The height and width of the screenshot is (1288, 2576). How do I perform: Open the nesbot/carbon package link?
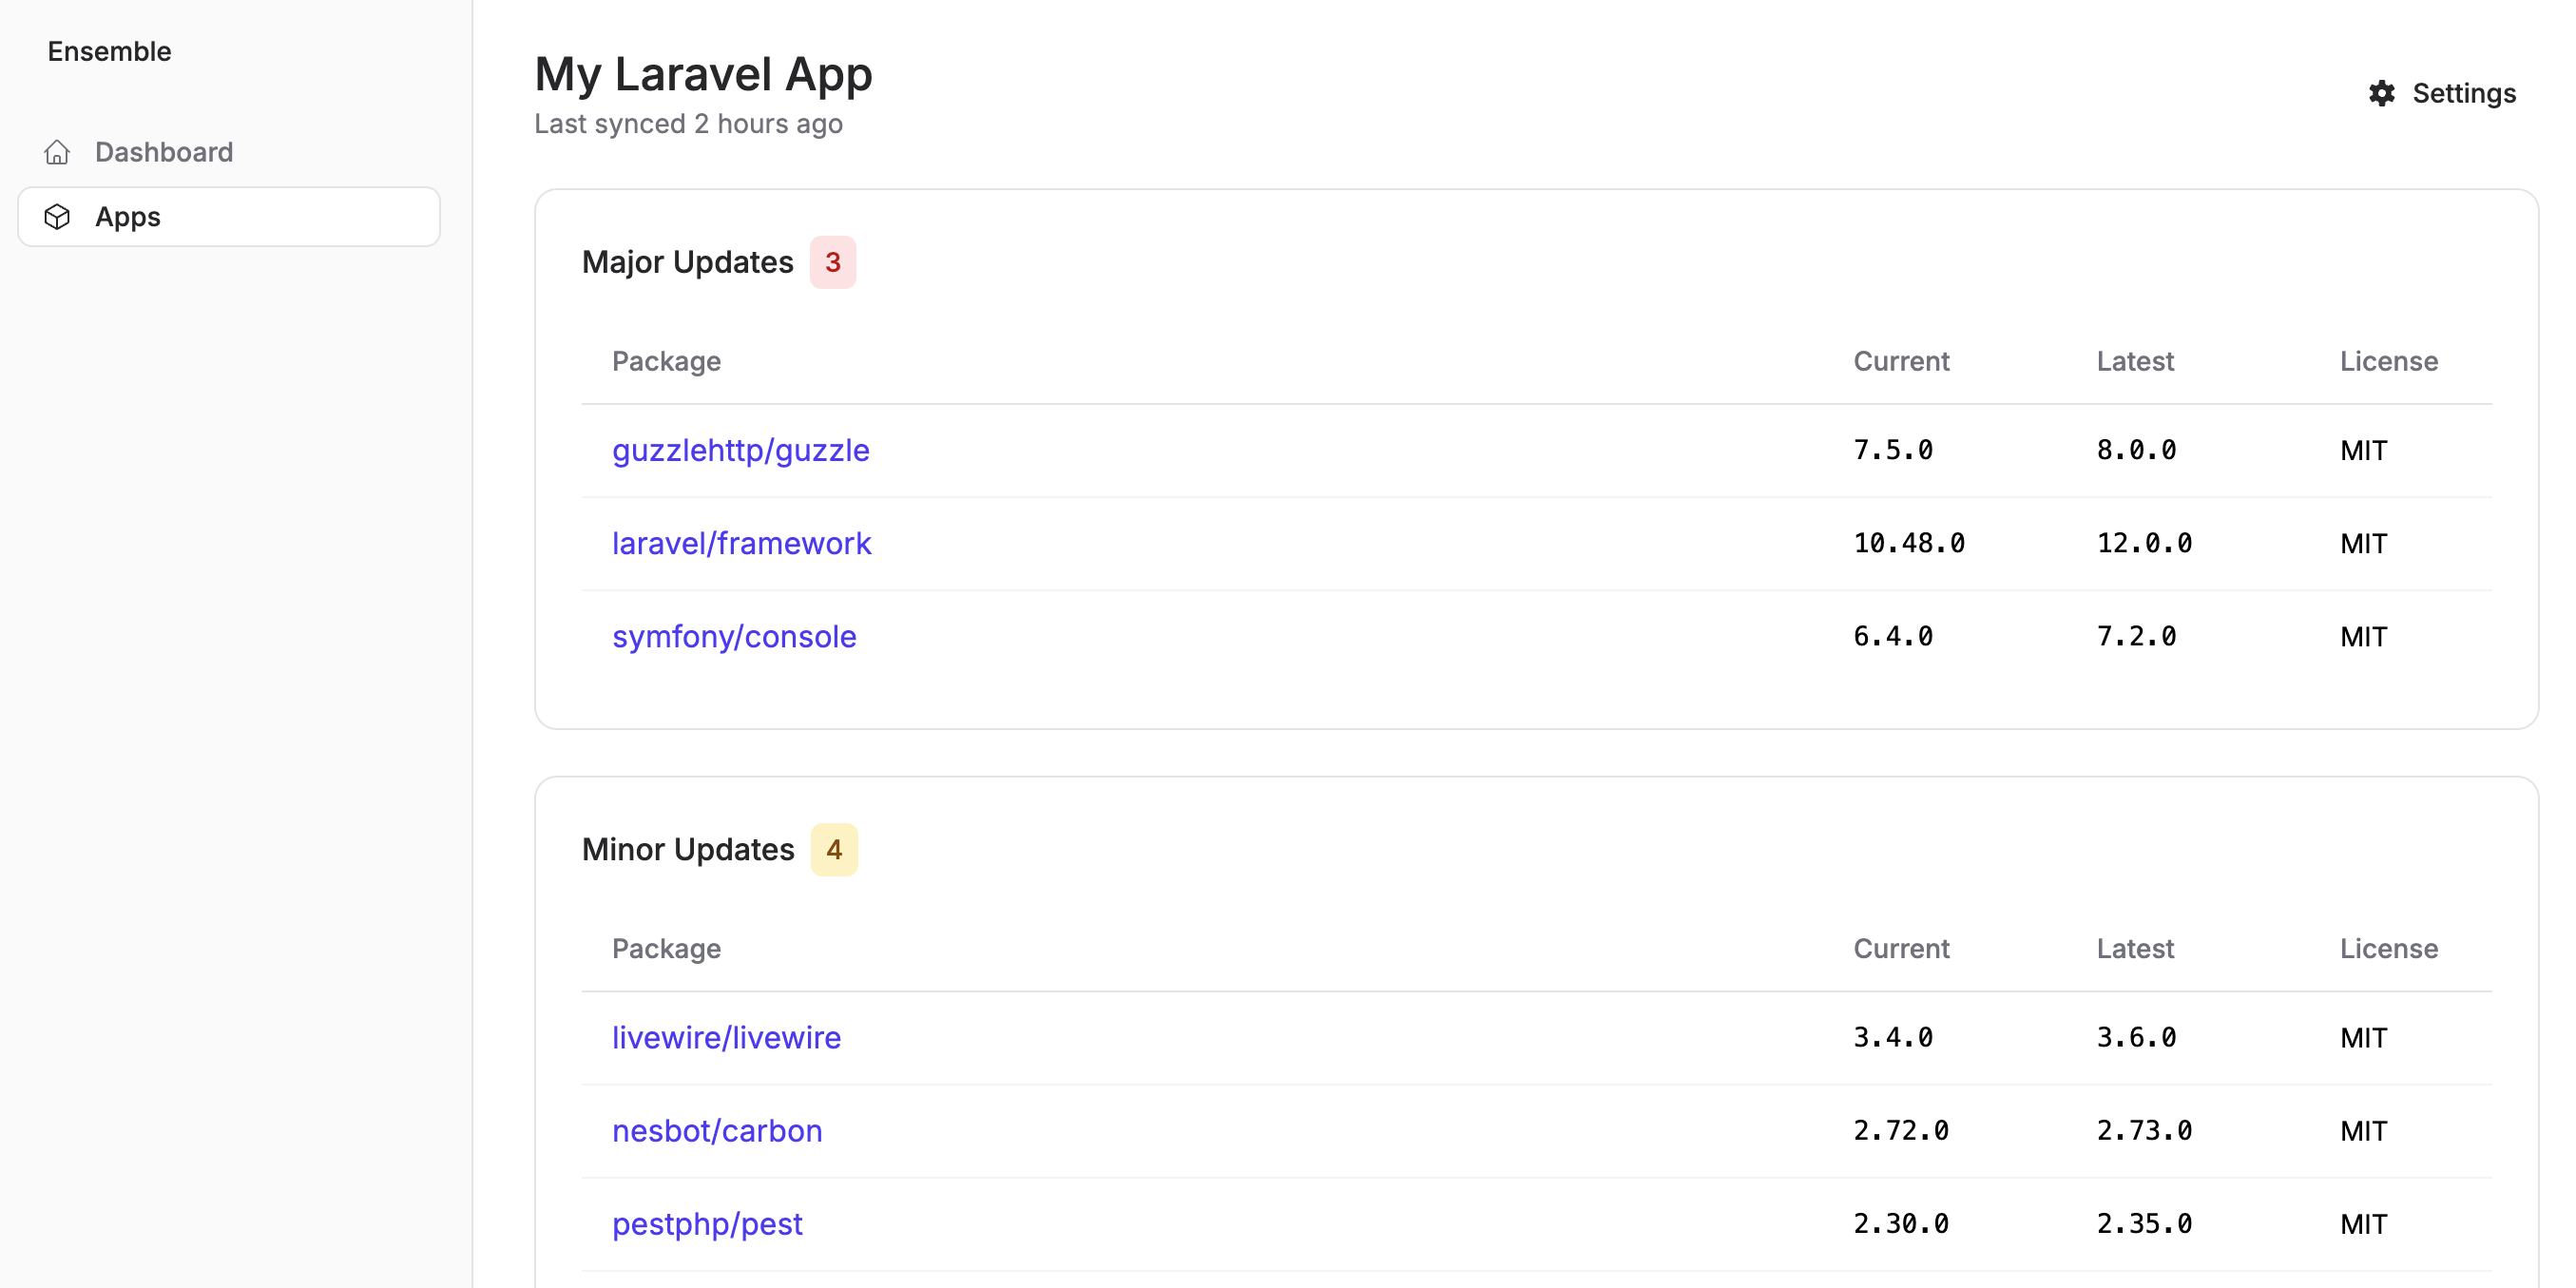[717, 1130]
